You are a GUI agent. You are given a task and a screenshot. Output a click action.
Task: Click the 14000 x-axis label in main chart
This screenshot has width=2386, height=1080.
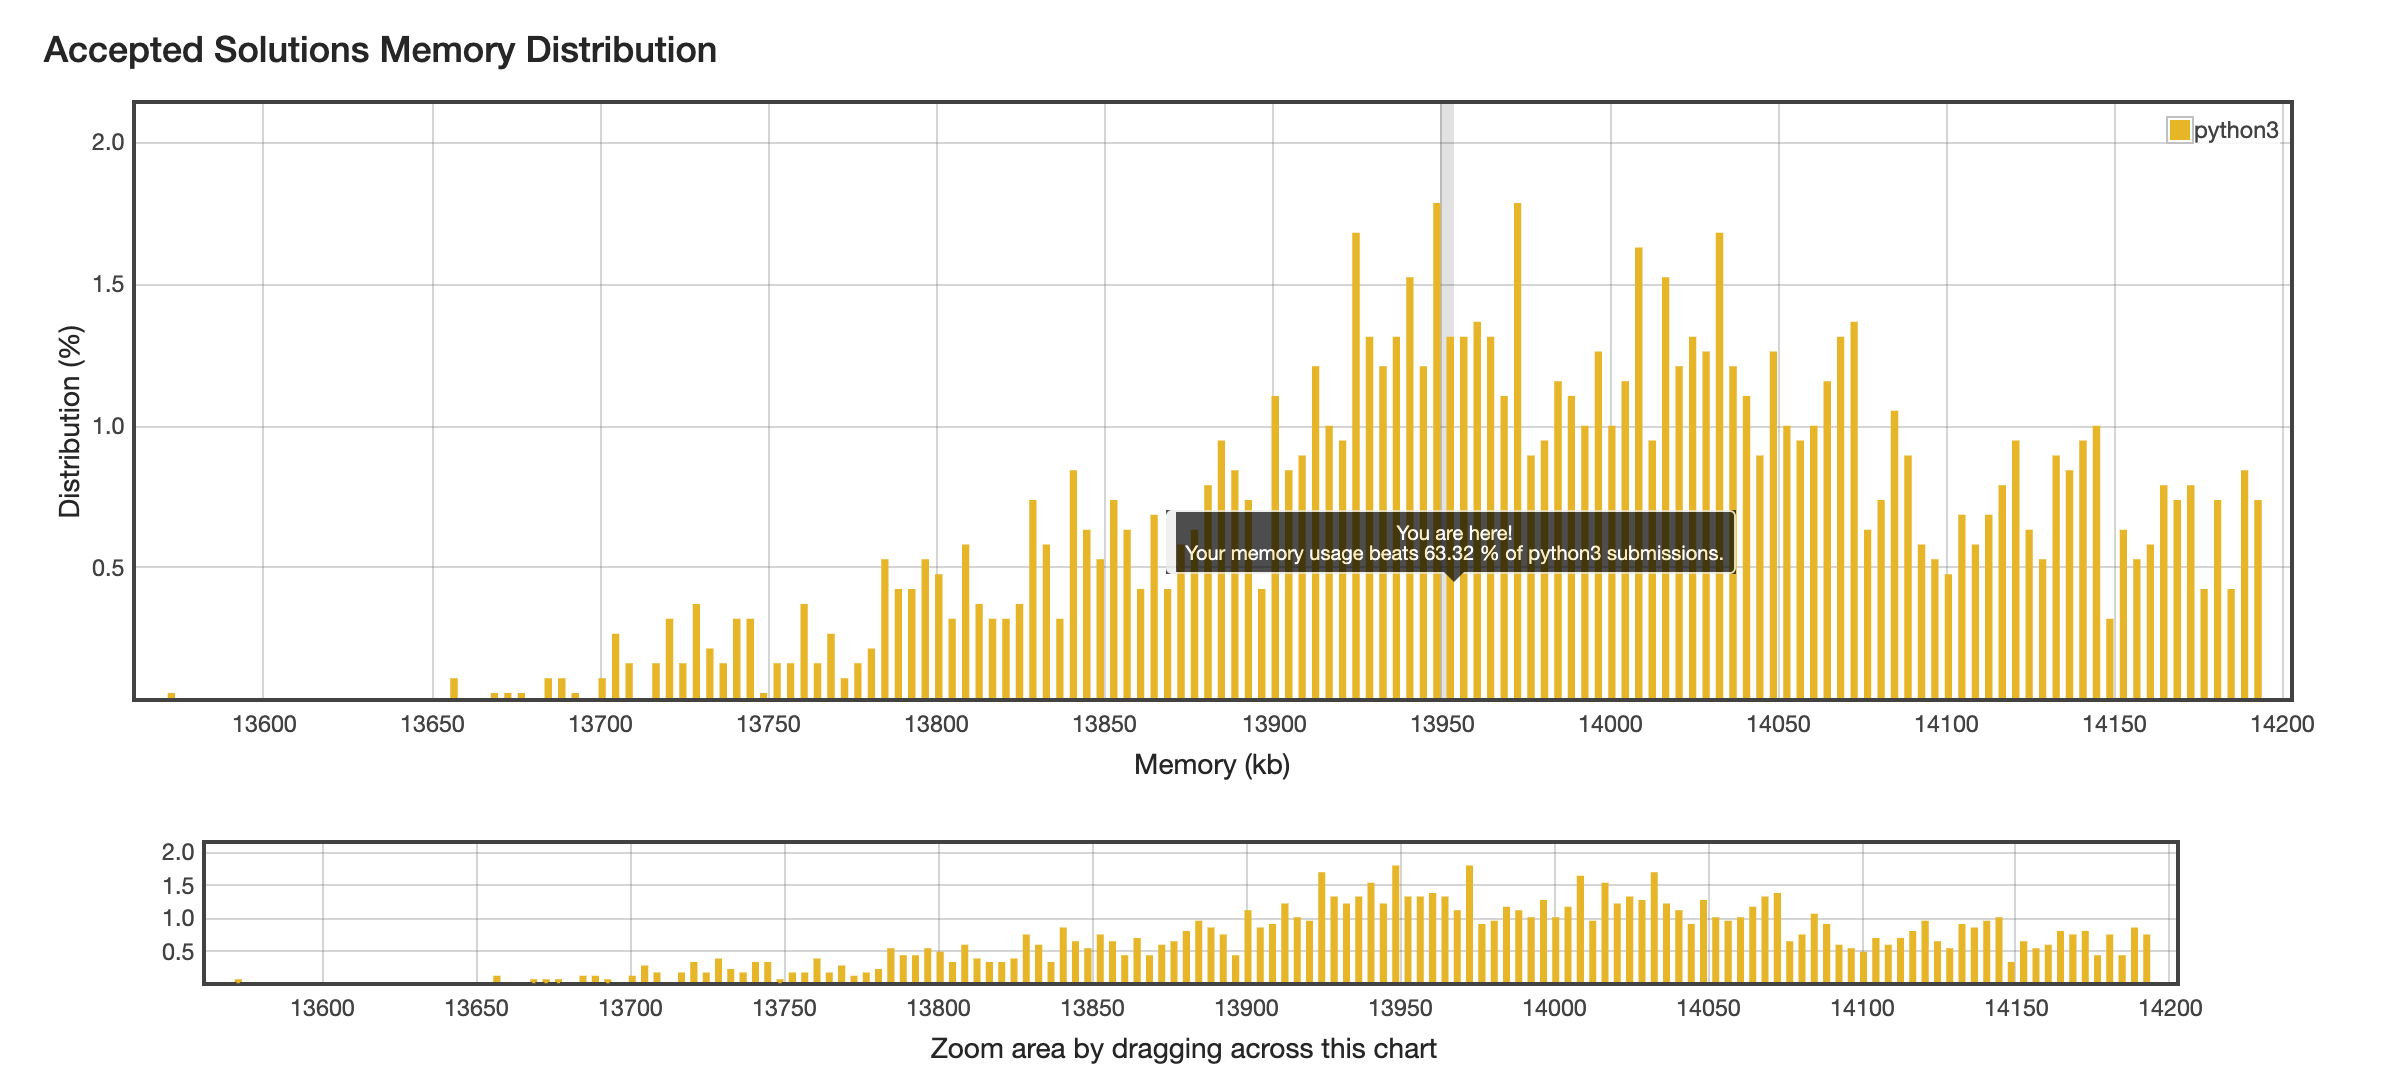pyautogui.click(x=1610, y=724)
